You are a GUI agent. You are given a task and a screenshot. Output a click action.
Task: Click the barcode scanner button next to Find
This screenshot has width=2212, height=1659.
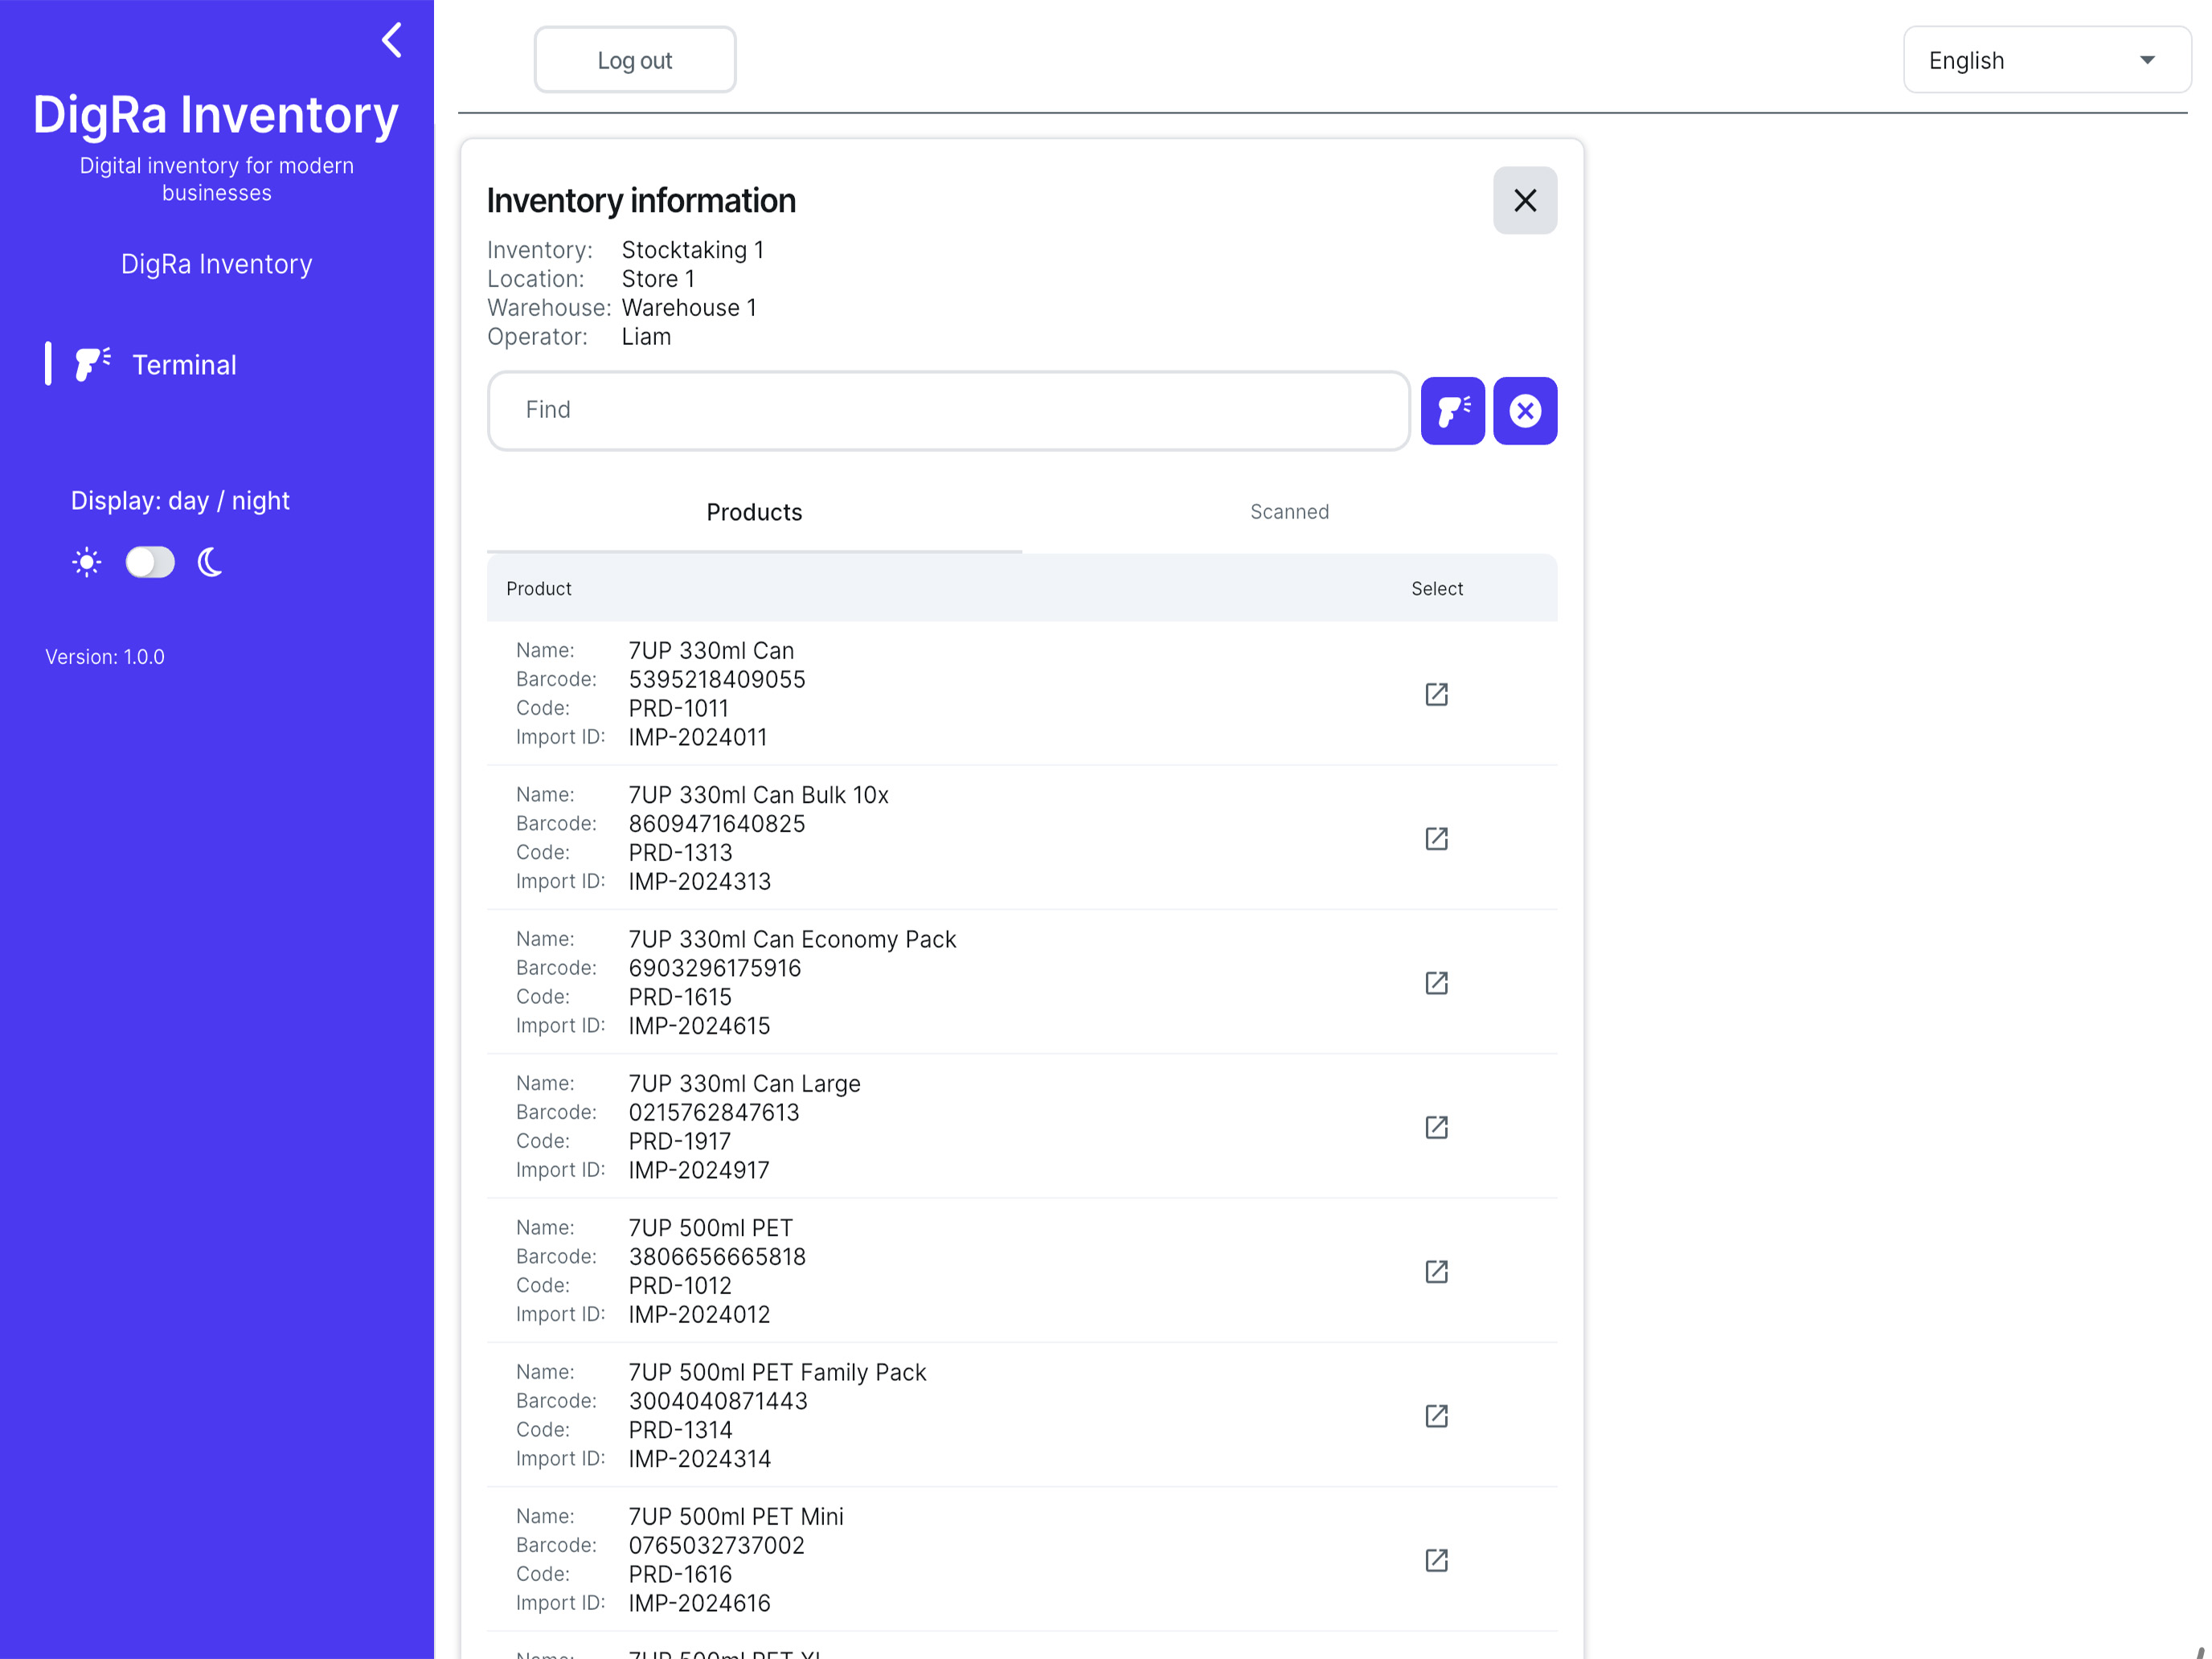point(1452,411)
